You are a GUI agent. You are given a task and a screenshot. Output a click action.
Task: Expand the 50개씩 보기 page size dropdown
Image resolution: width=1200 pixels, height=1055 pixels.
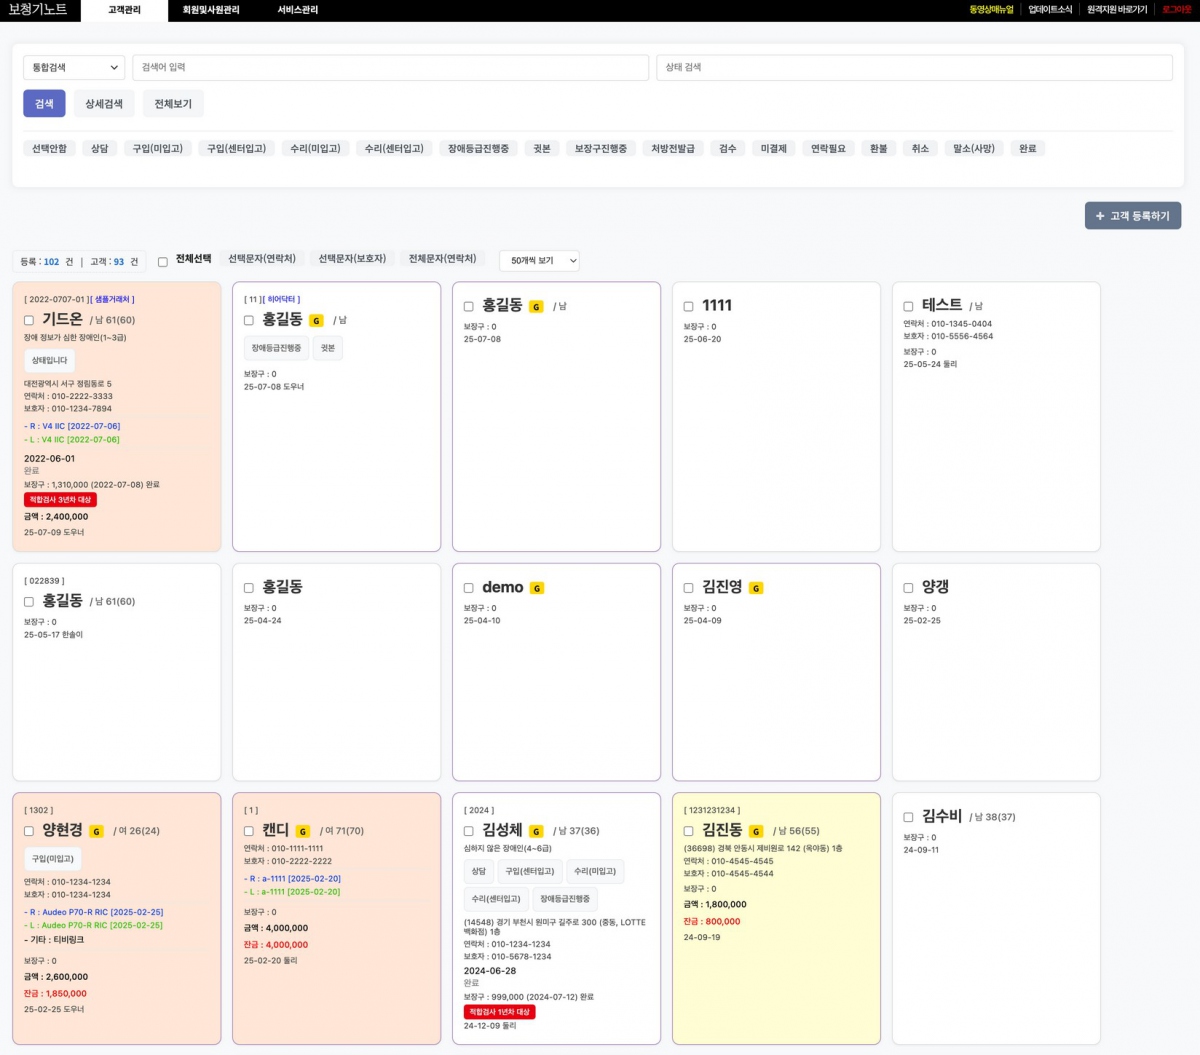coord(539,261)
